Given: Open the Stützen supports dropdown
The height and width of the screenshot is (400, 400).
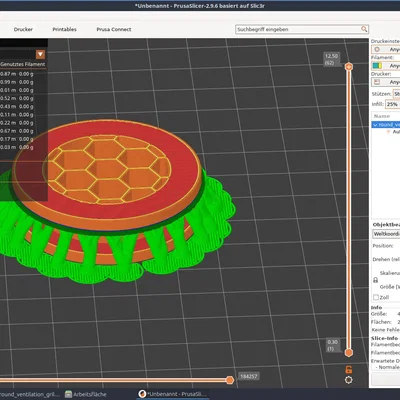Looking at the screenshot, I should click(396, 94).
